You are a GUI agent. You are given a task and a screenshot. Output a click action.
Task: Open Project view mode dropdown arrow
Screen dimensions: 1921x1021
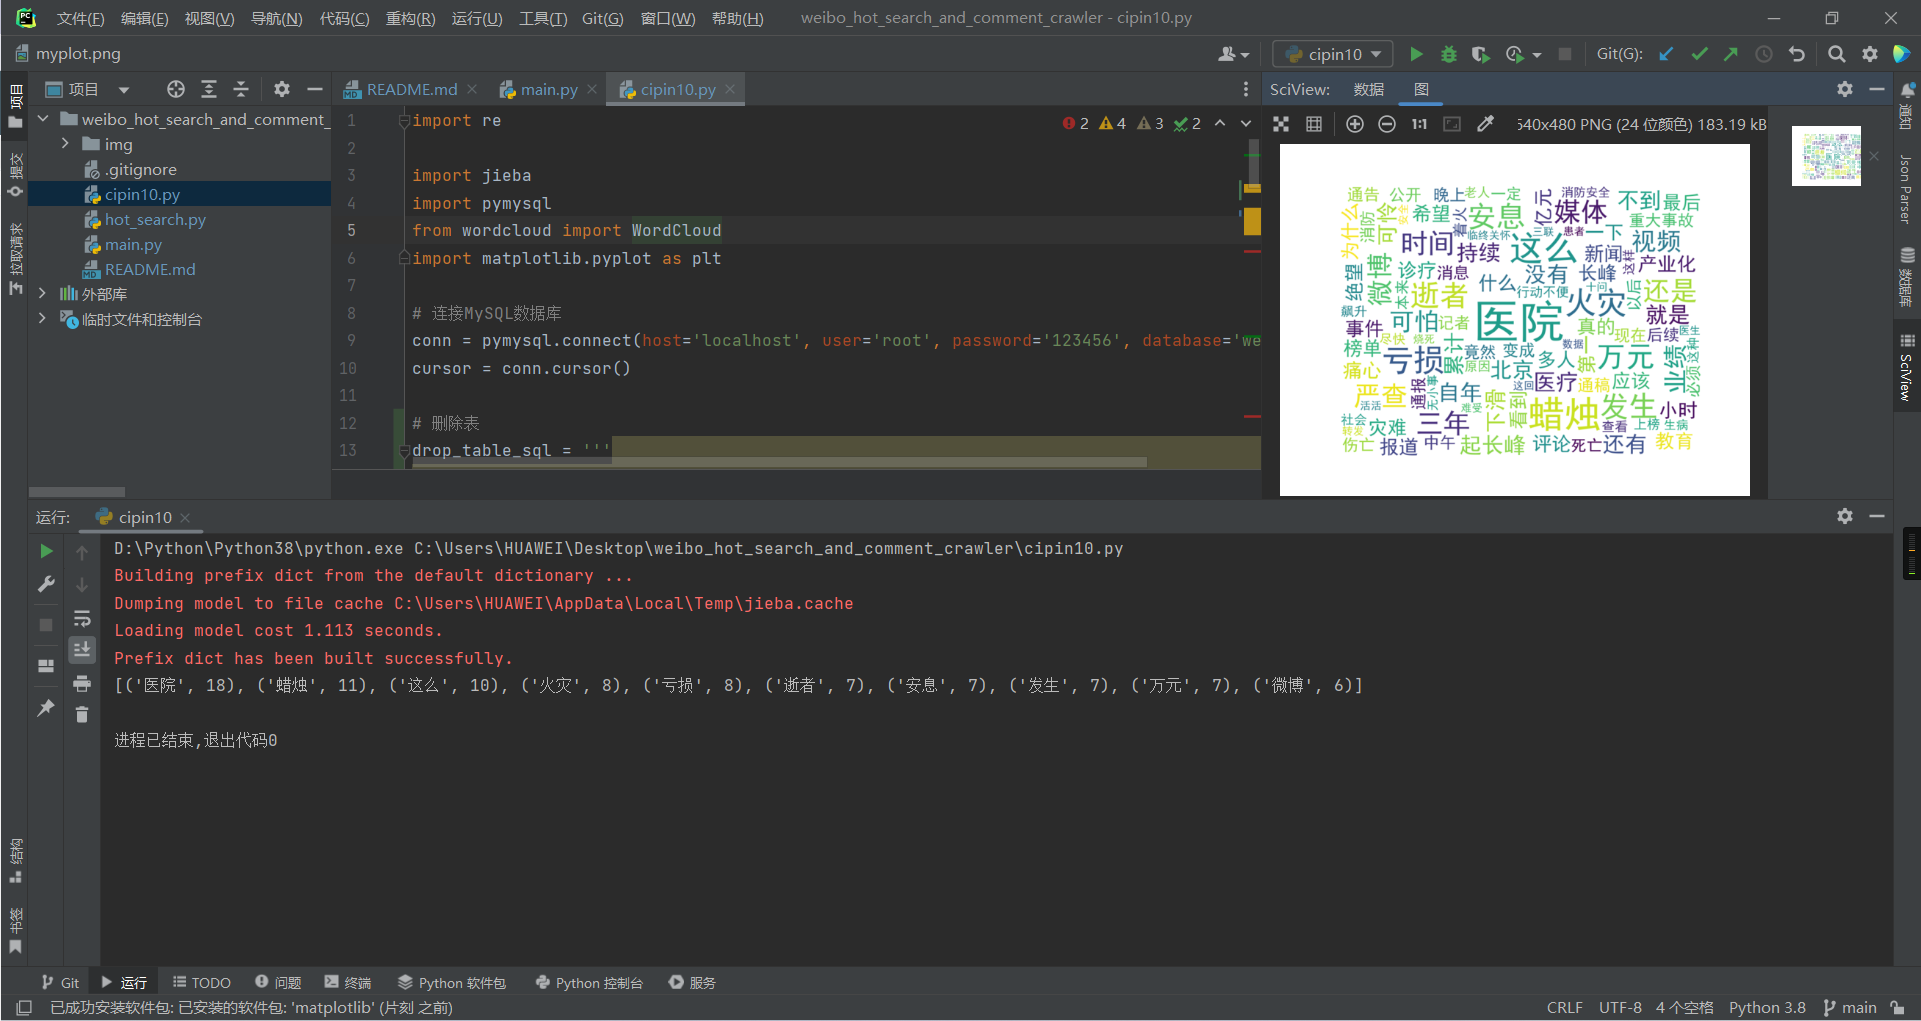(x=124, y=90)
